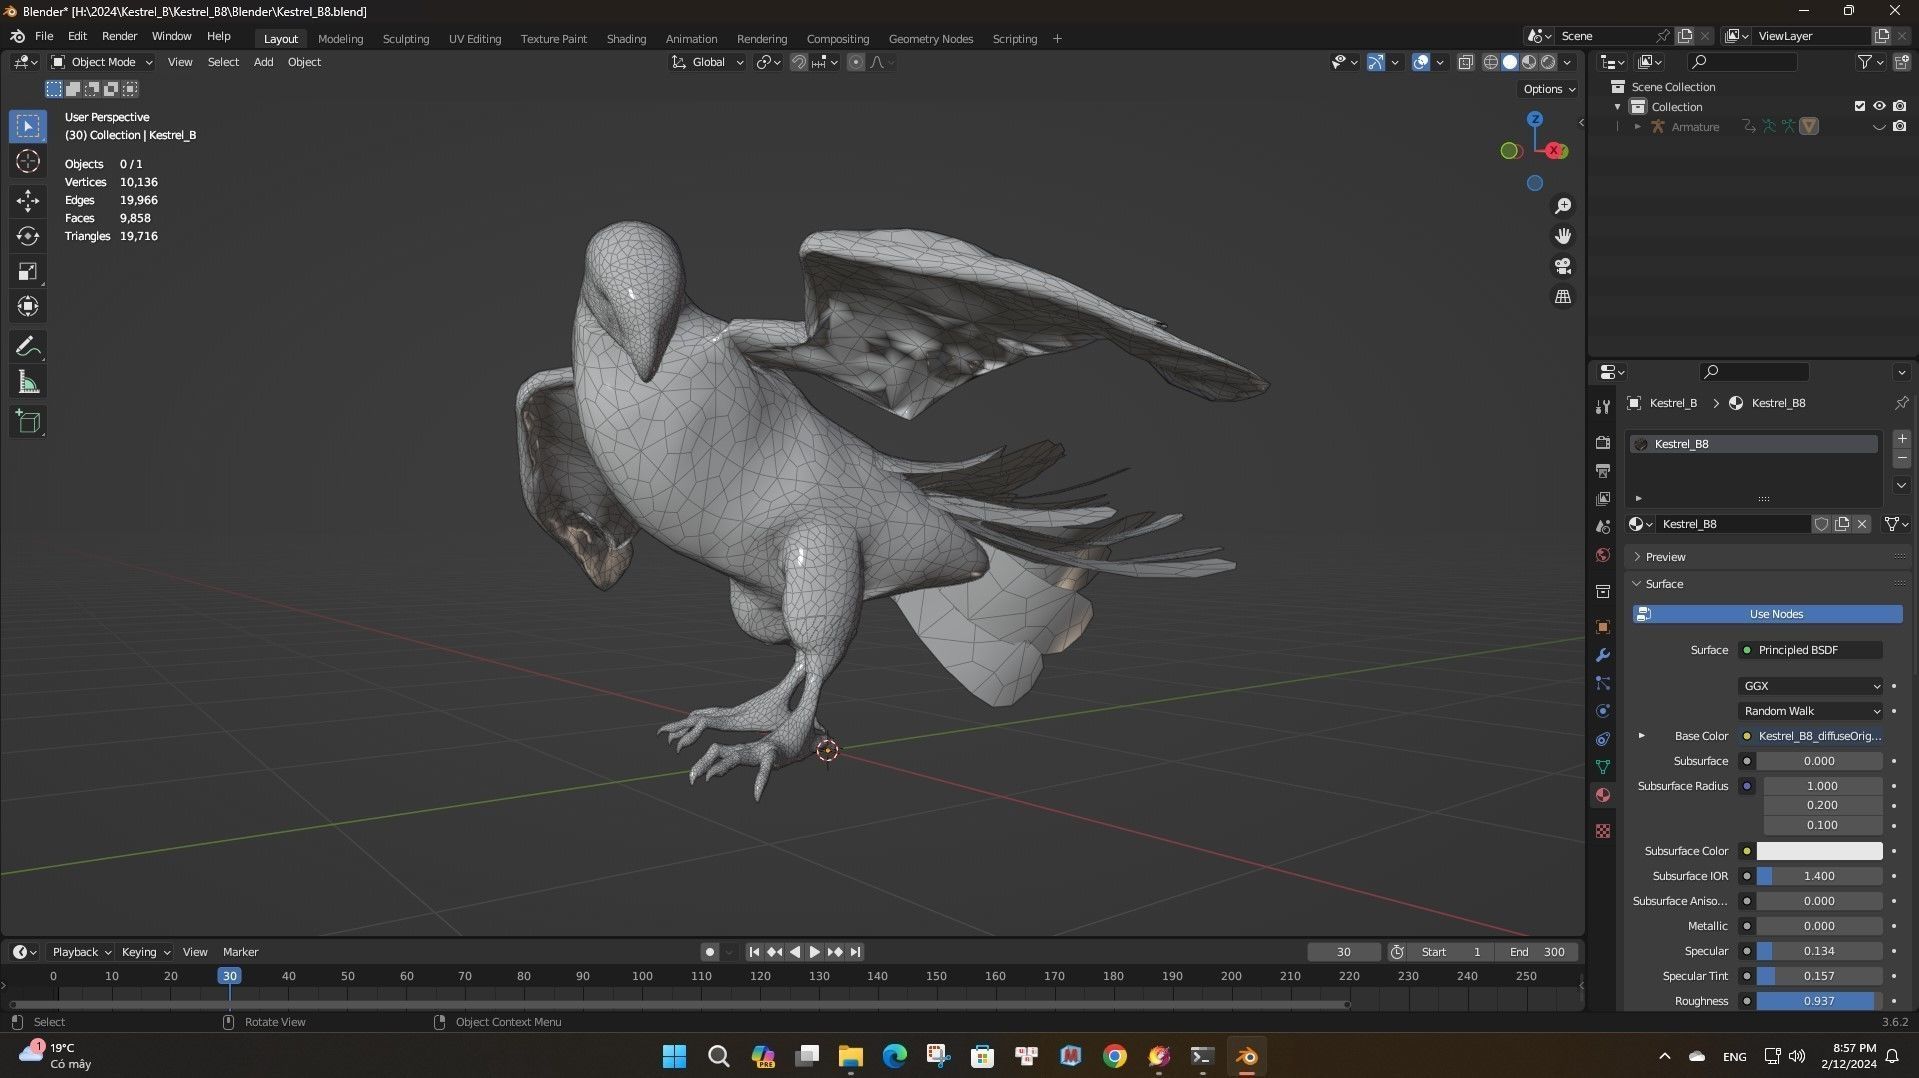Open the File menu

[x=44, y=36]
